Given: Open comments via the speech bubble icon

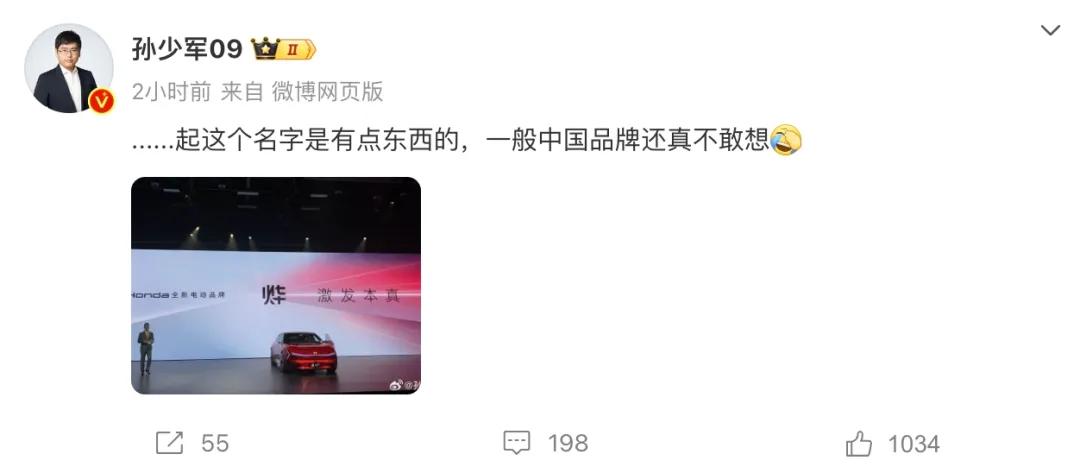Looking at the screenshot, I should [x=517, y=443].
